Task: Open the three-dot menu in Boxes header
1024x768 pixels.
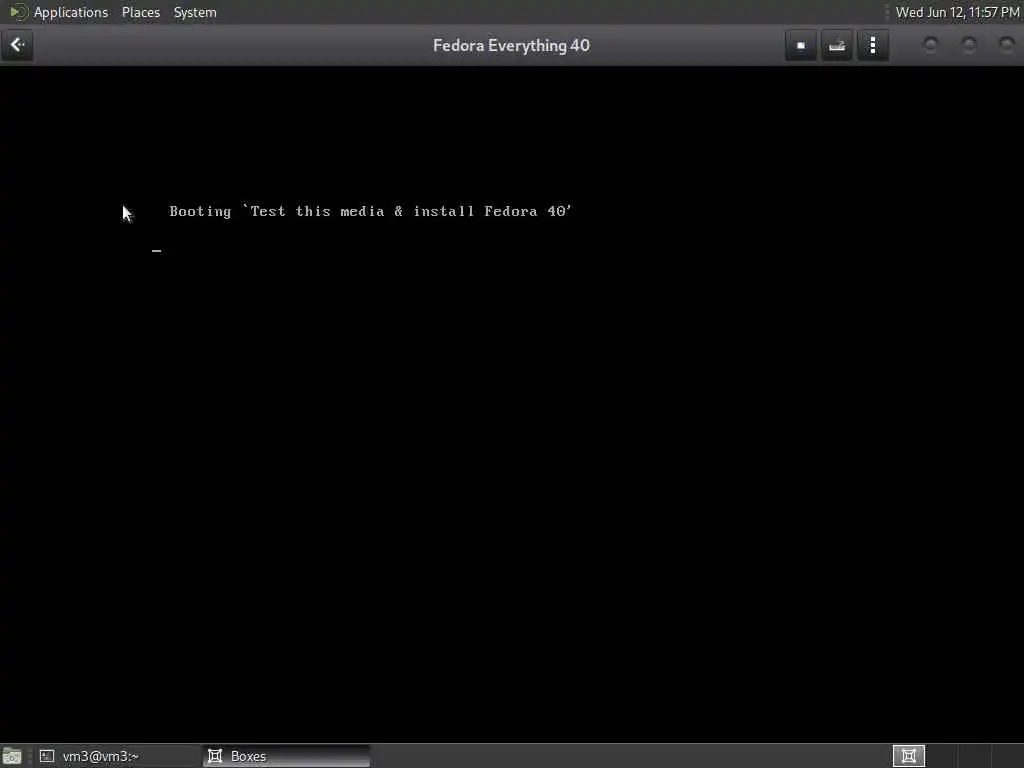Action: (x=873, y=46)
